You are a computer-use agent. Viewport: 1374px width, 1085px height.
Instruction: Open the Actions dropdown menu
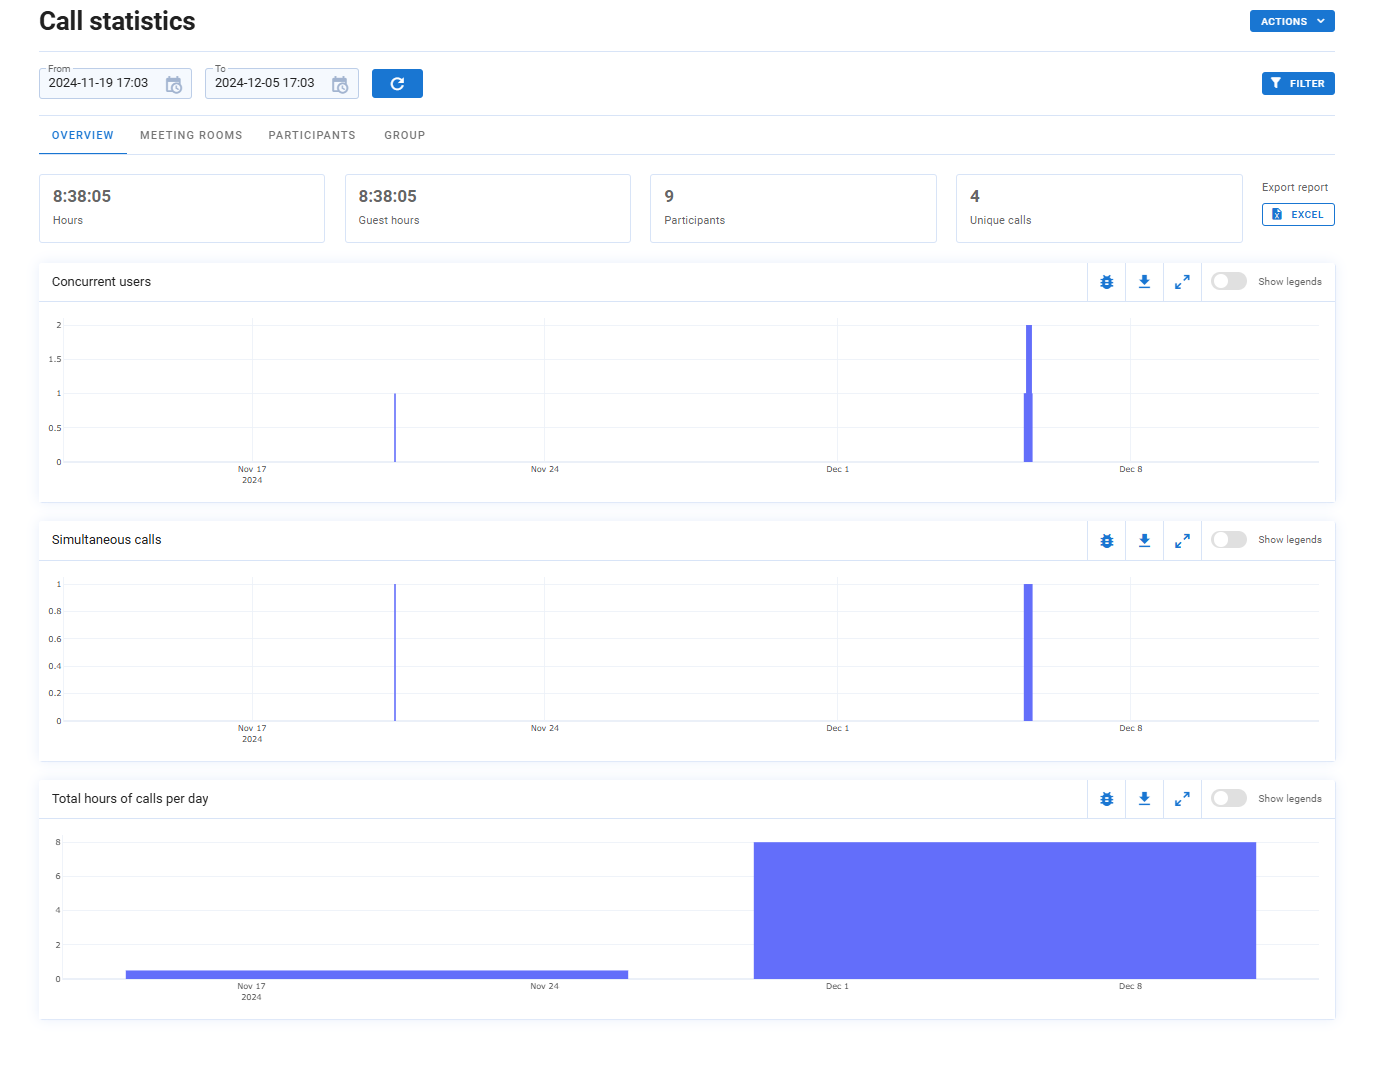tap(1291, 21)
